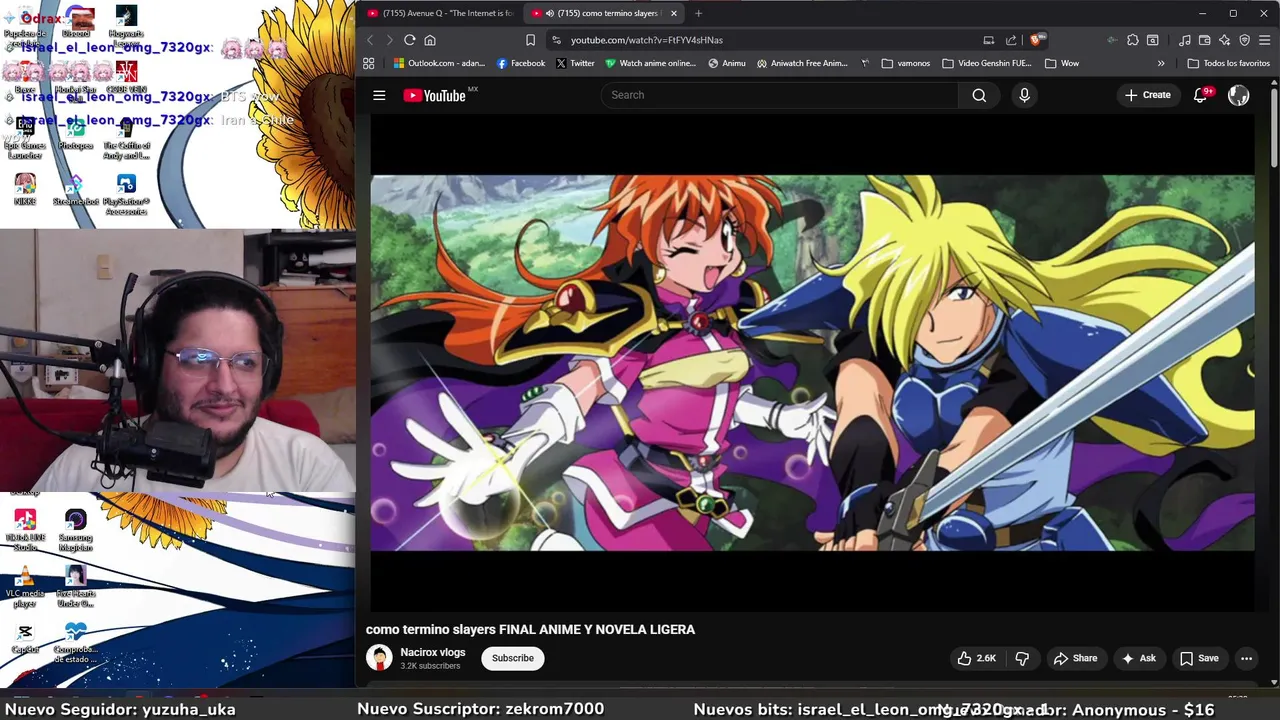Open more actions three-dot menu under video
This screenshot has width=1280, height=720.
click(1246, 658)
